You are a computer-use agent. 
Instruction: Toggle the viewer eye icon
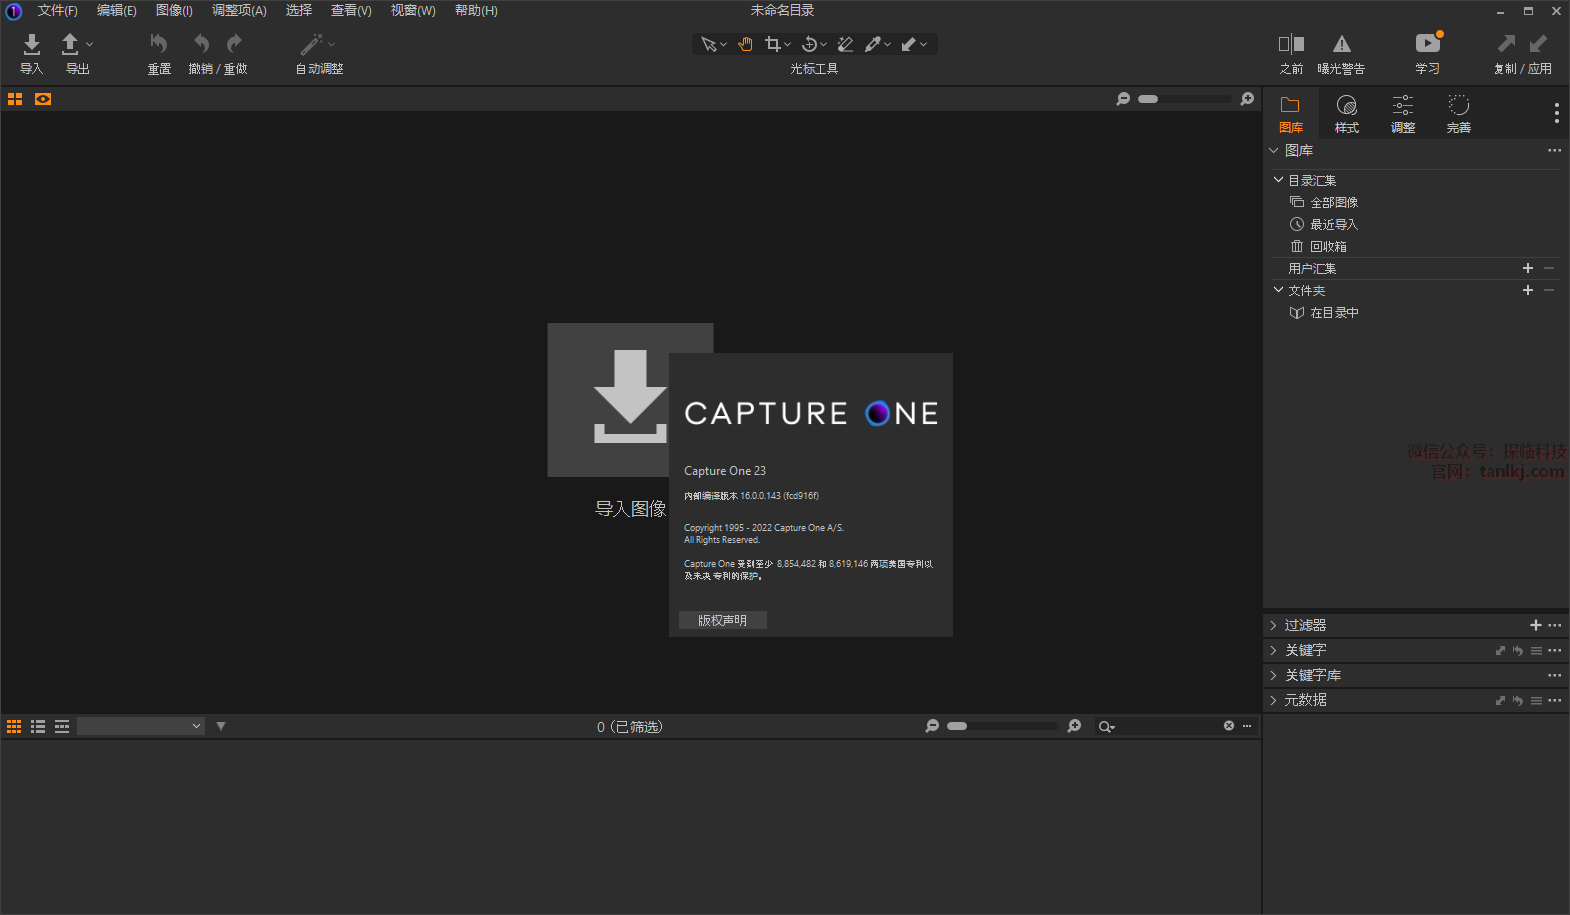pos(43,99)
